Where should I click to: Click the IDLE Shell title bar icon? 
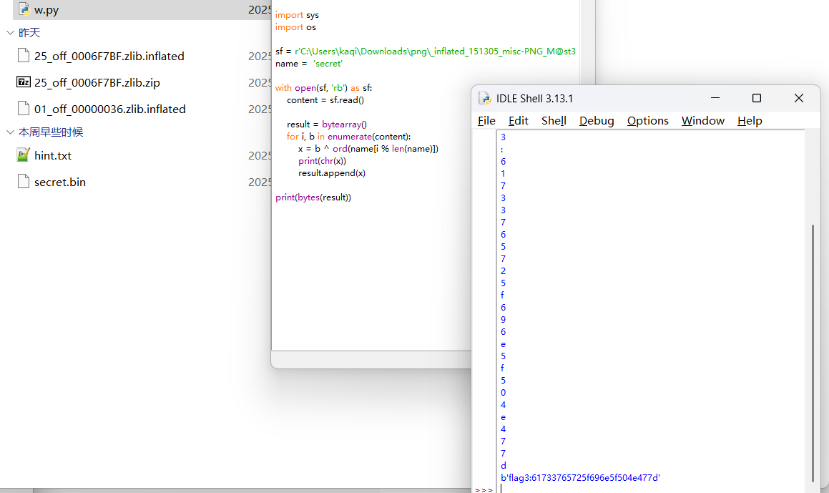[x=485, y=98]
